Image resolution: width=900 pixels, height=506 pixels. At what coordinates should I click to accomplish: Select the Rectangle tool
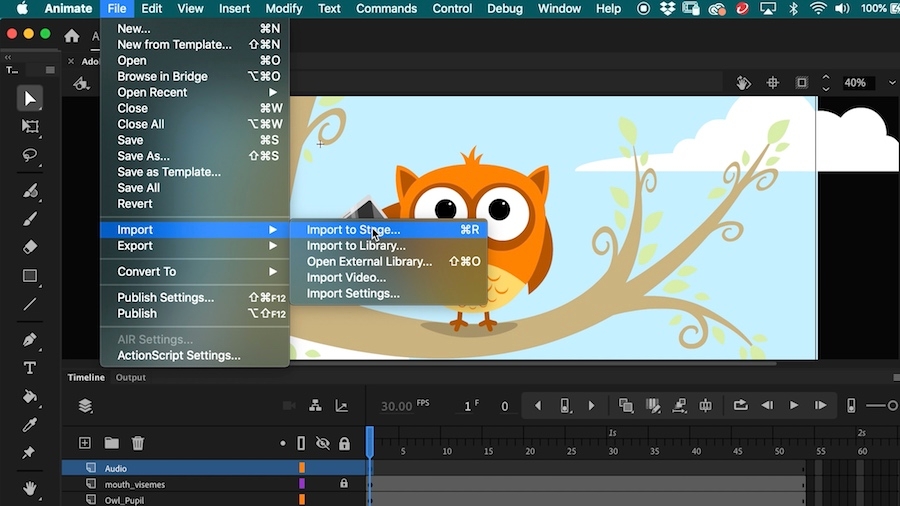[x=30, y=276]
